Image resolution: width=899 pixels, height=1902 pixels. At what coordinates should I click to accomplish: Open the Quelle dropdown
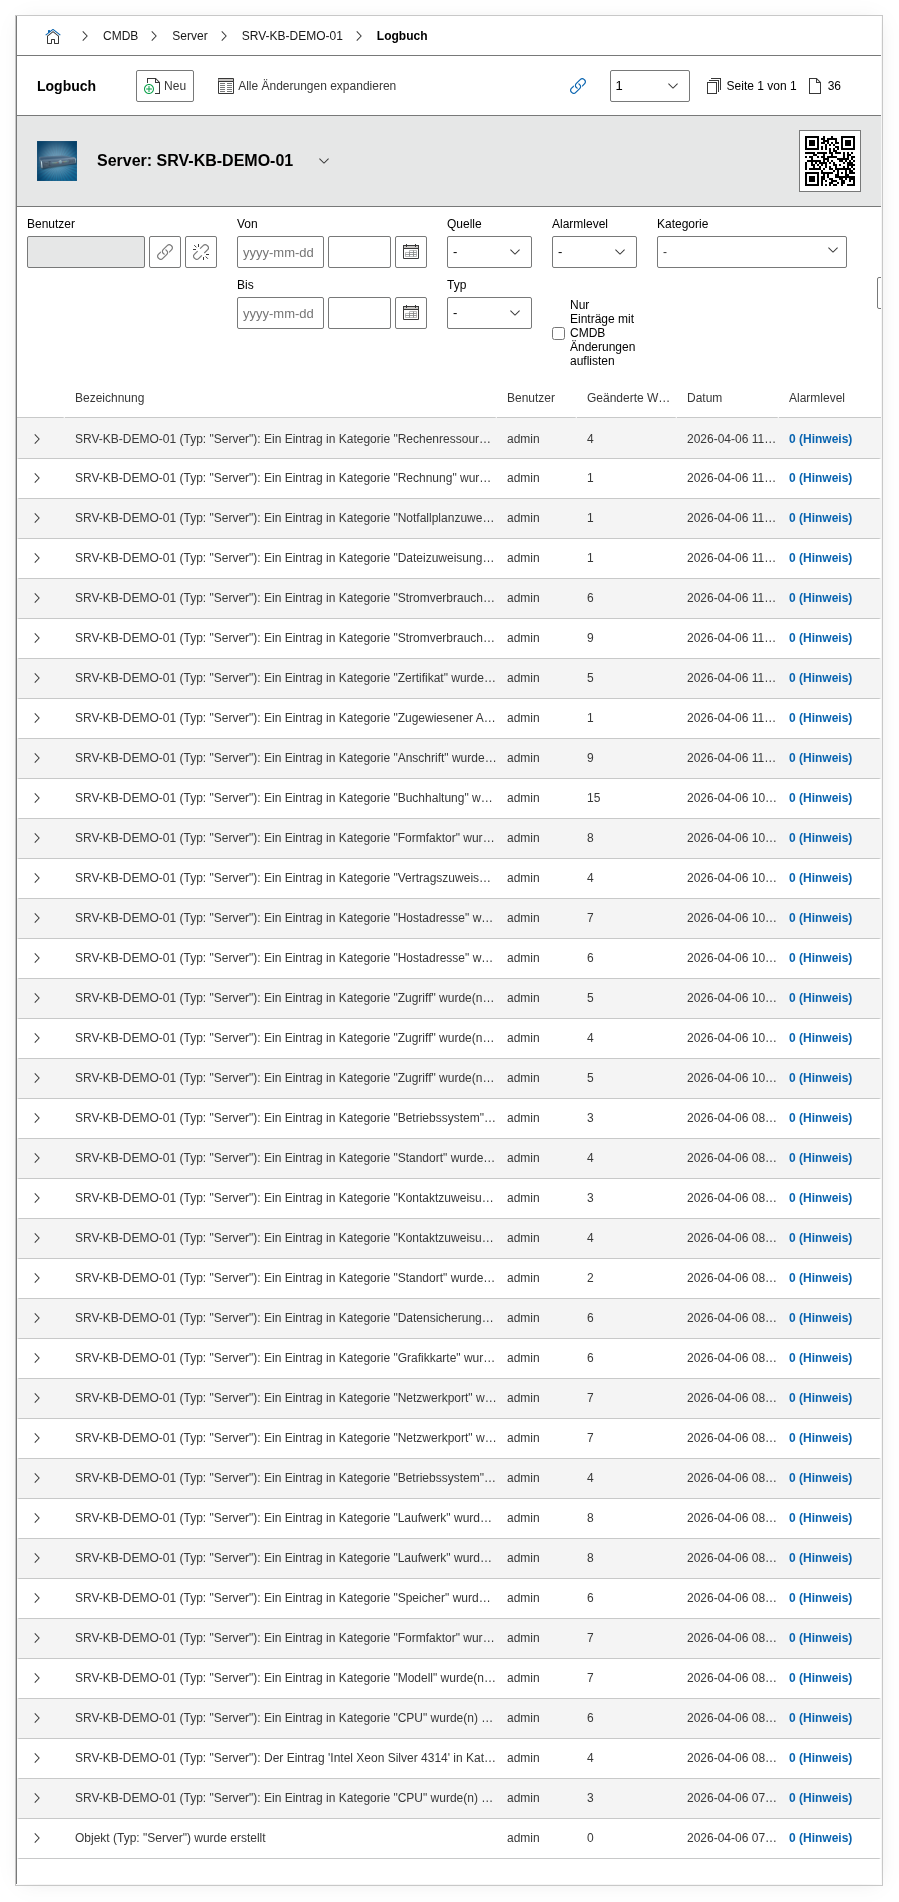[x=488, y=252]
